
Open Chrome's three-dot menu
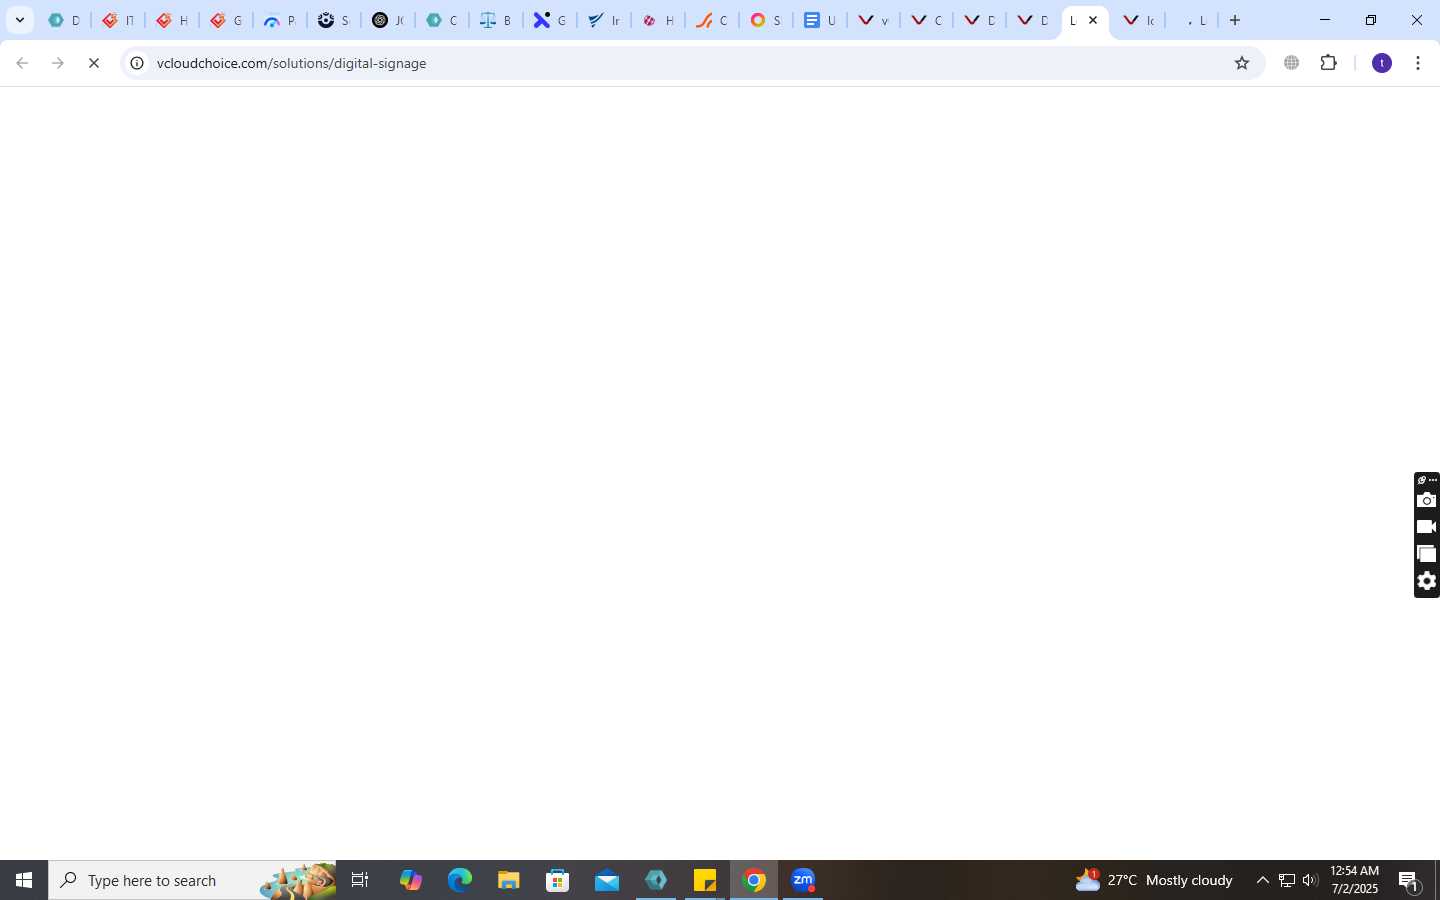[x=1418, y=63]
